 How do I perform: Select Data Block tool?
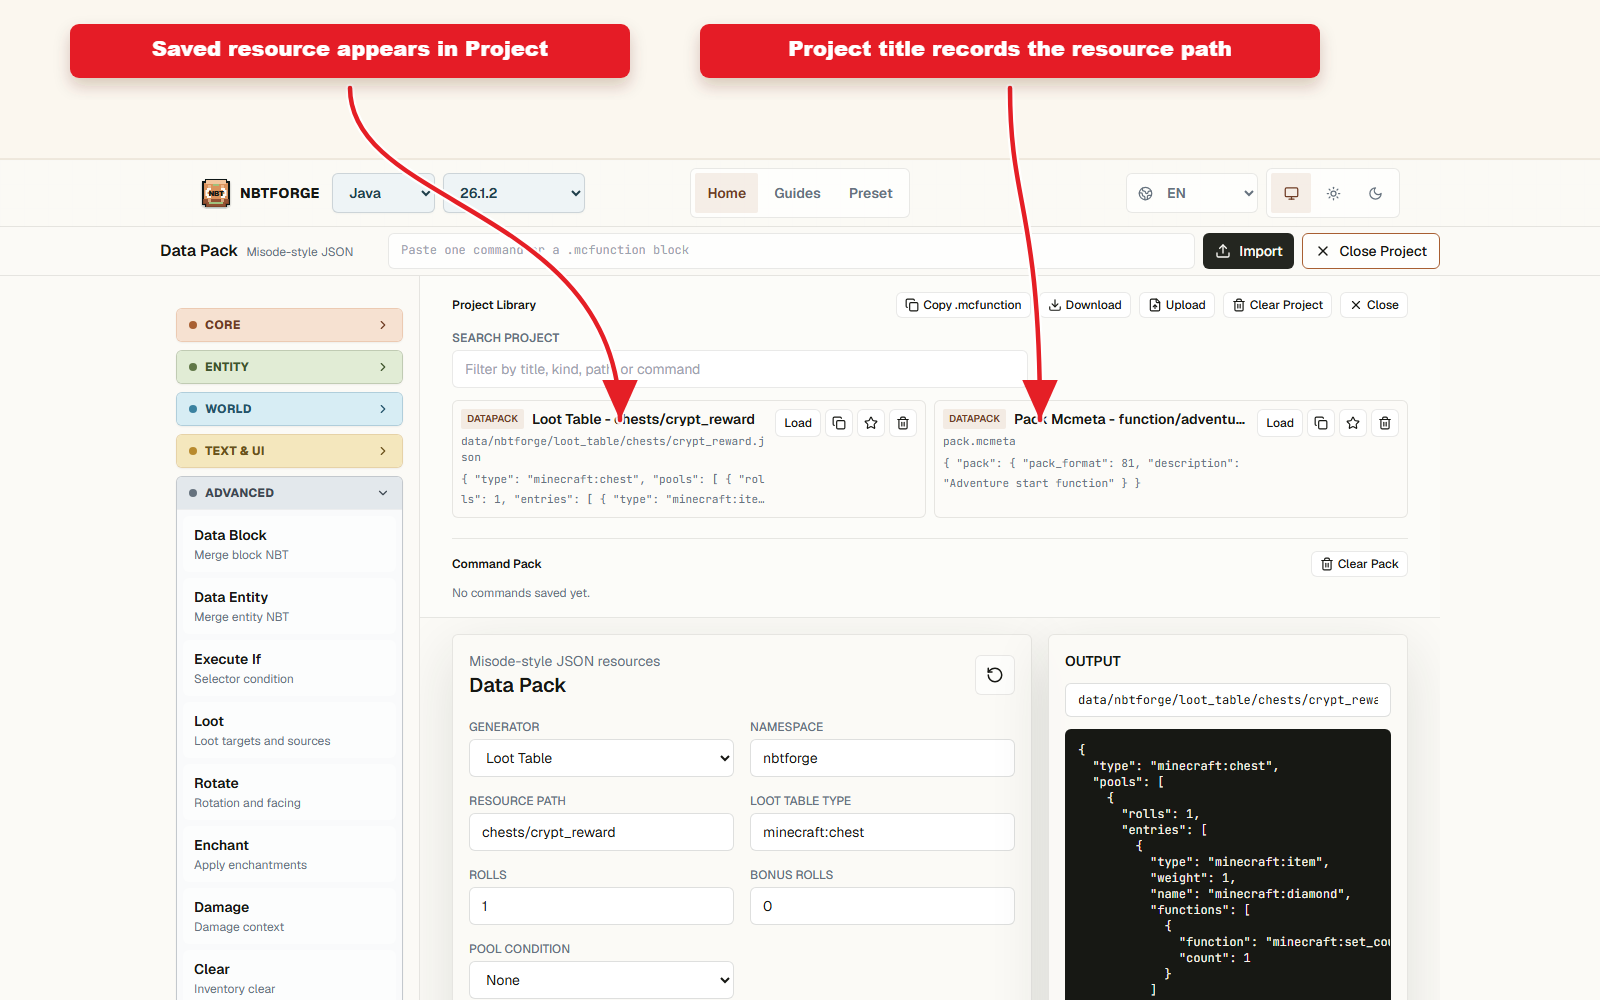[289, 544]
